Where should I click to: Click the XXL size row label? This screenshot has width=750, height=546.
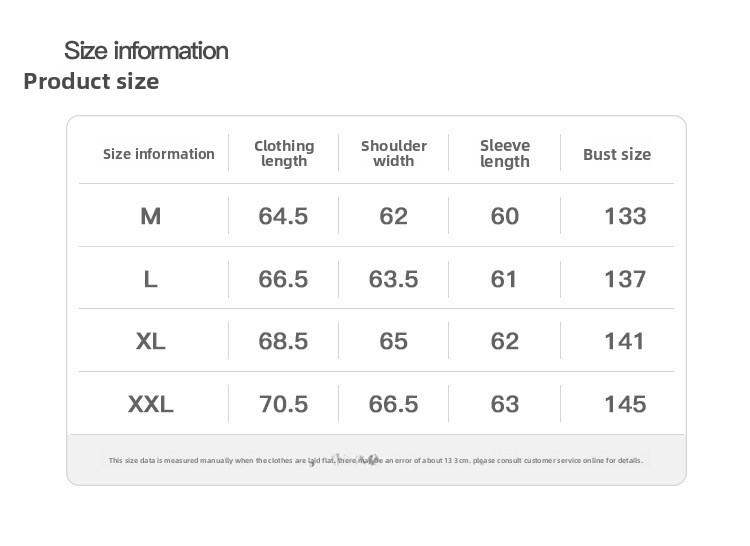coord(151,404)
